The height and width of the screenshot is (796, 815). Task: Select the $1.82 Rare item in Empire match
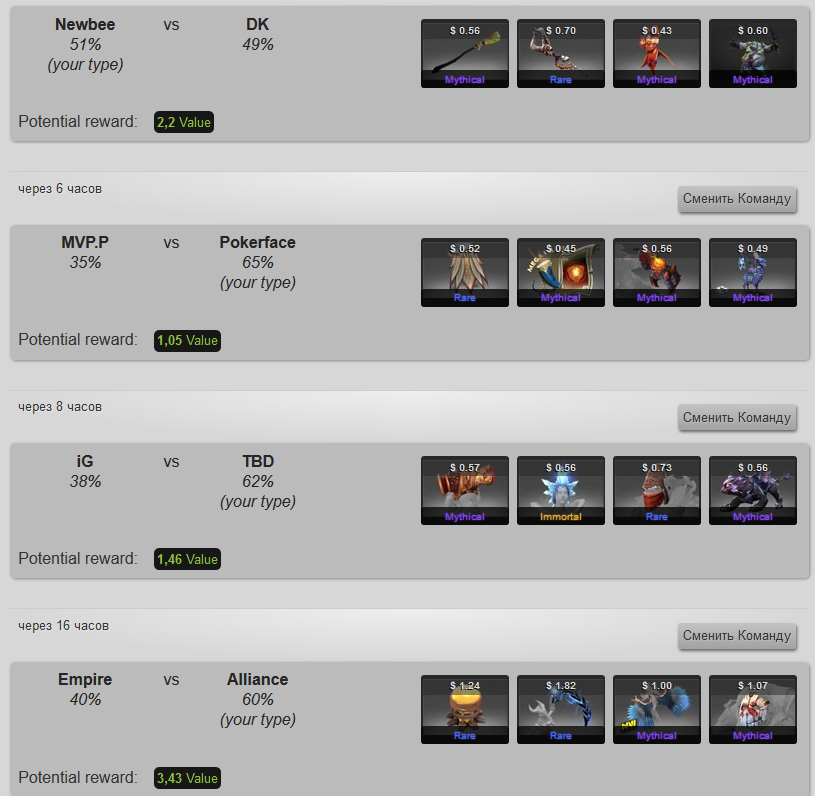pyautogui.click(x=561, y=709)
